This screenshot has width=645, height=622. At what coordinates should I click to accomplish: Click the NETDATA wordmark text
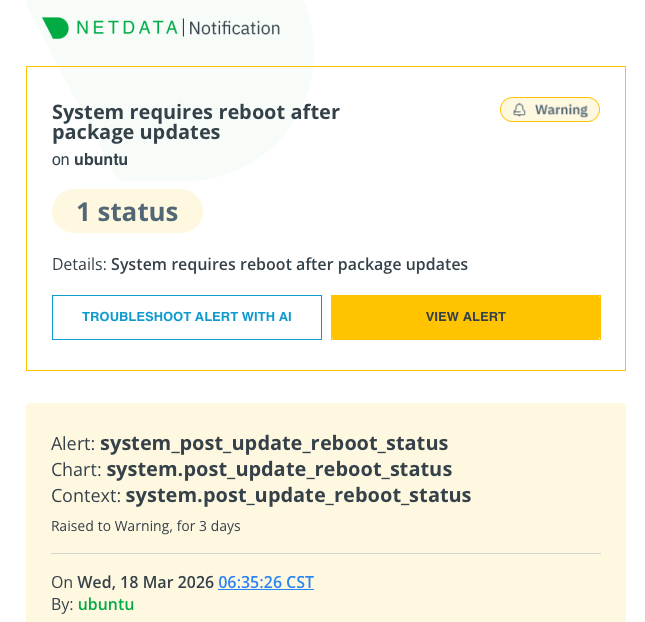tap(128, 28)
